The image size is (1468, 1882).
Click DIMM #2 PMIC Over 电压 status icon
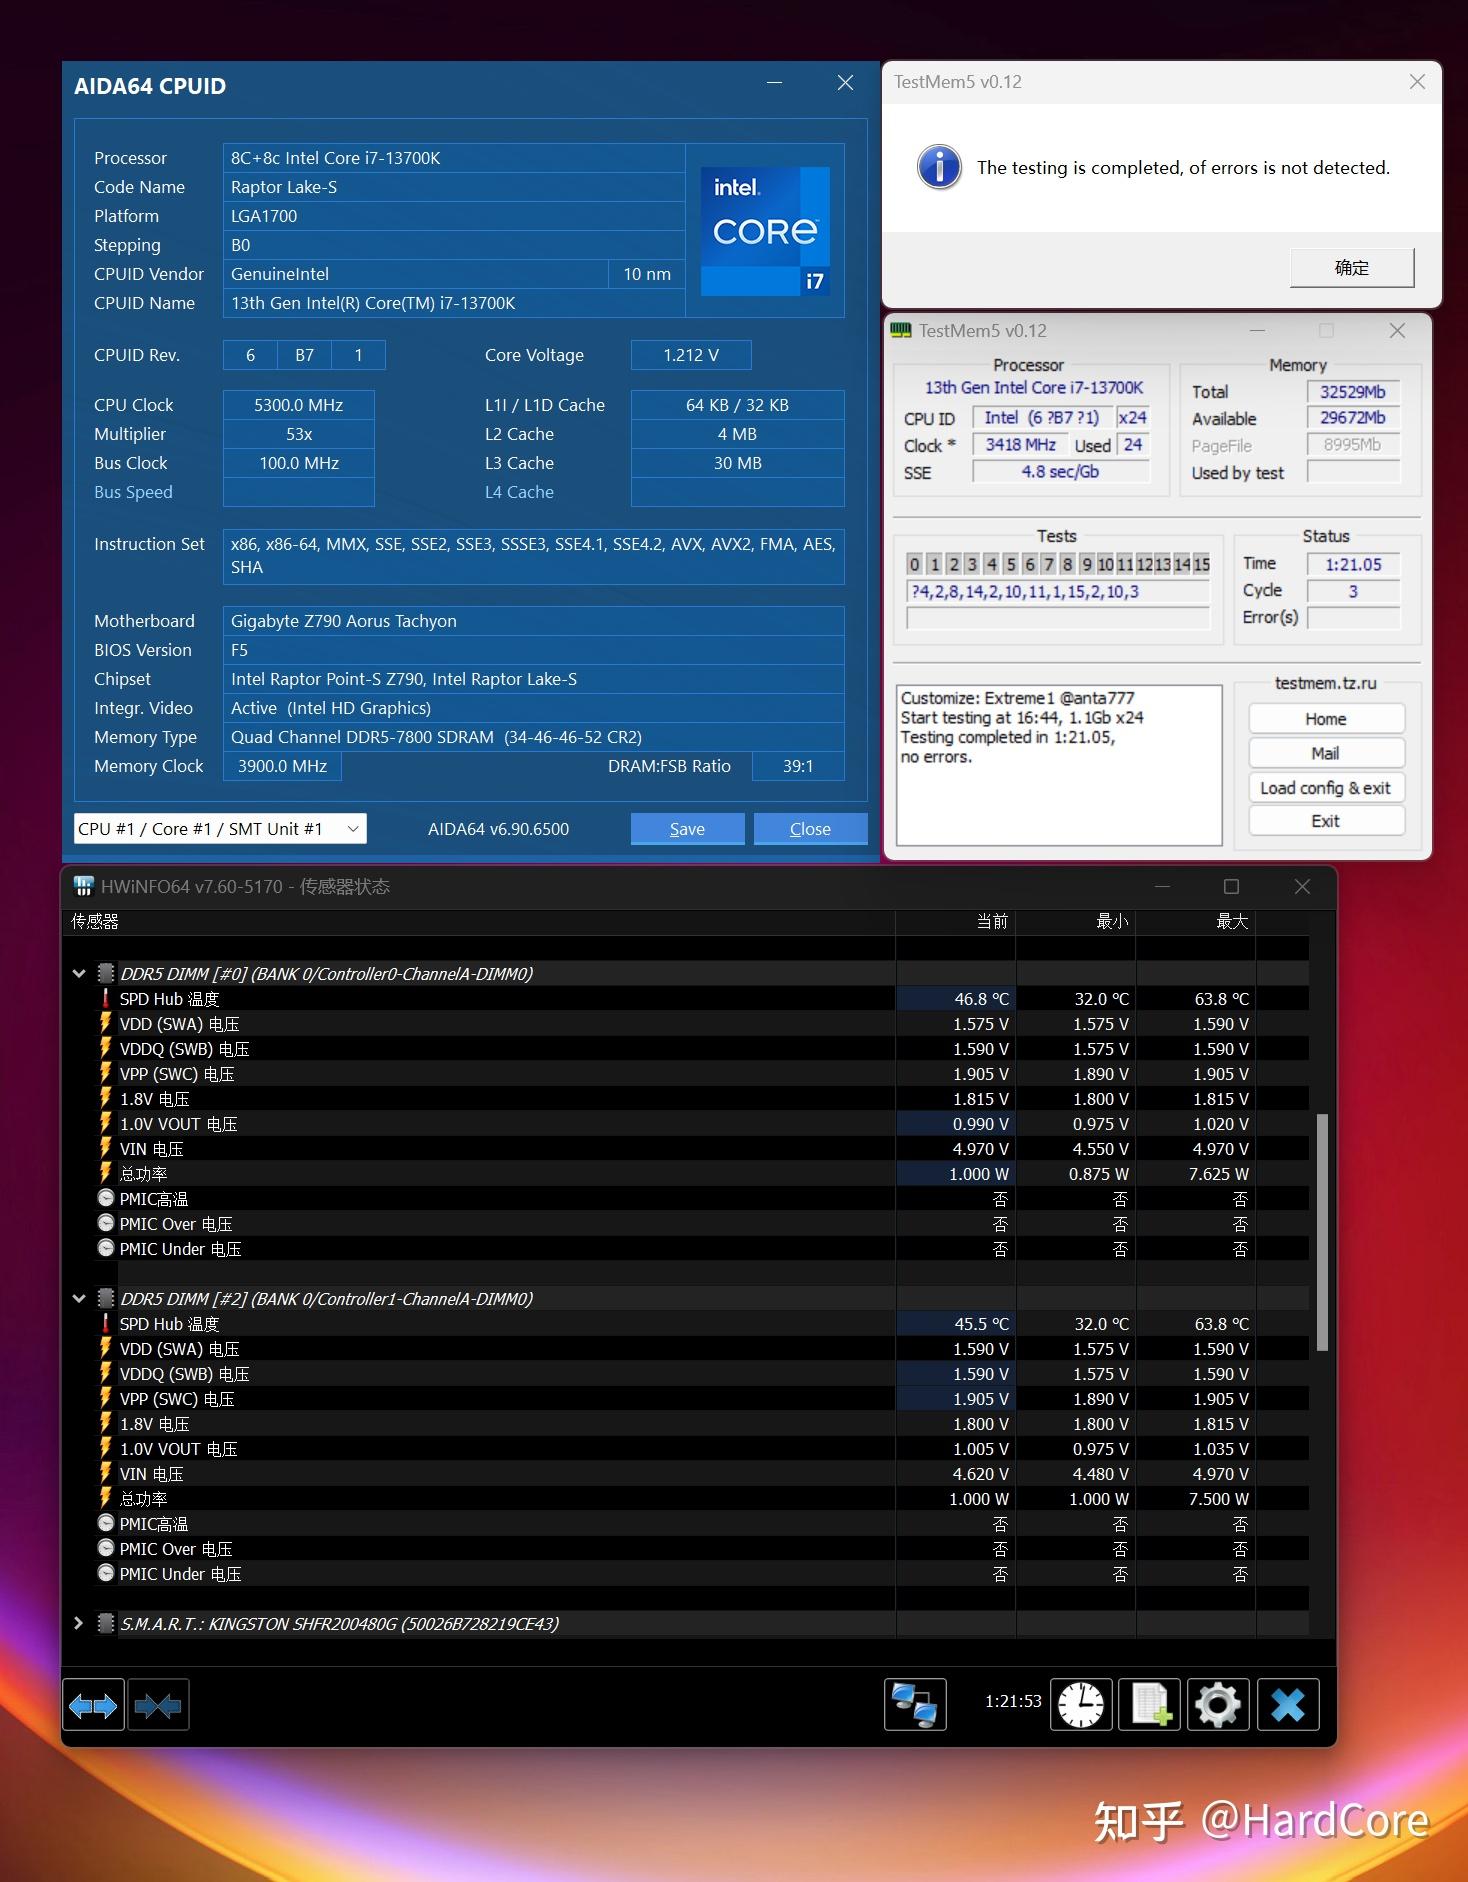tap(106, 1548)
